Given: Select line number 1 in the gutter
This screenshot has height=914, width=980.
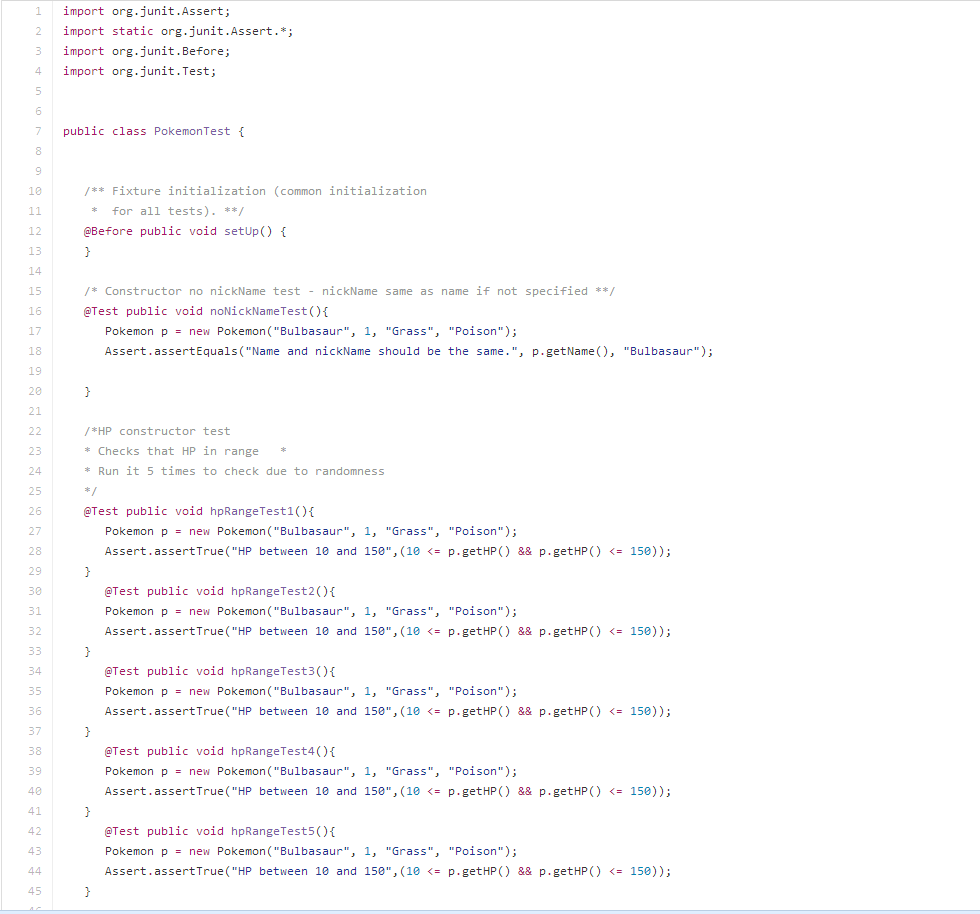Looking at the screenshot, I should [37, 11].
